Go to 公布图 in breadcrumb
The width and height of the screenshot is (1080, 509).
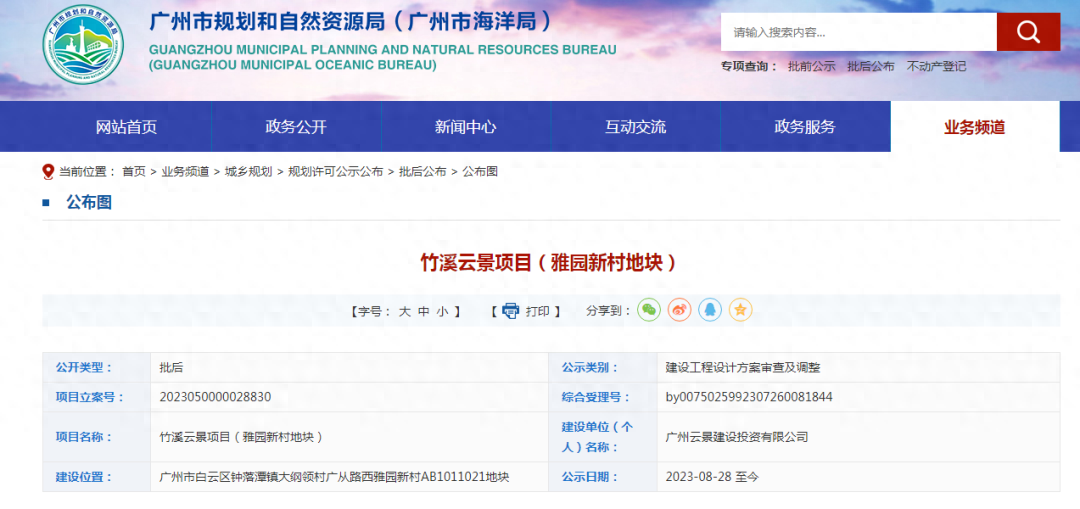(480, 172)
